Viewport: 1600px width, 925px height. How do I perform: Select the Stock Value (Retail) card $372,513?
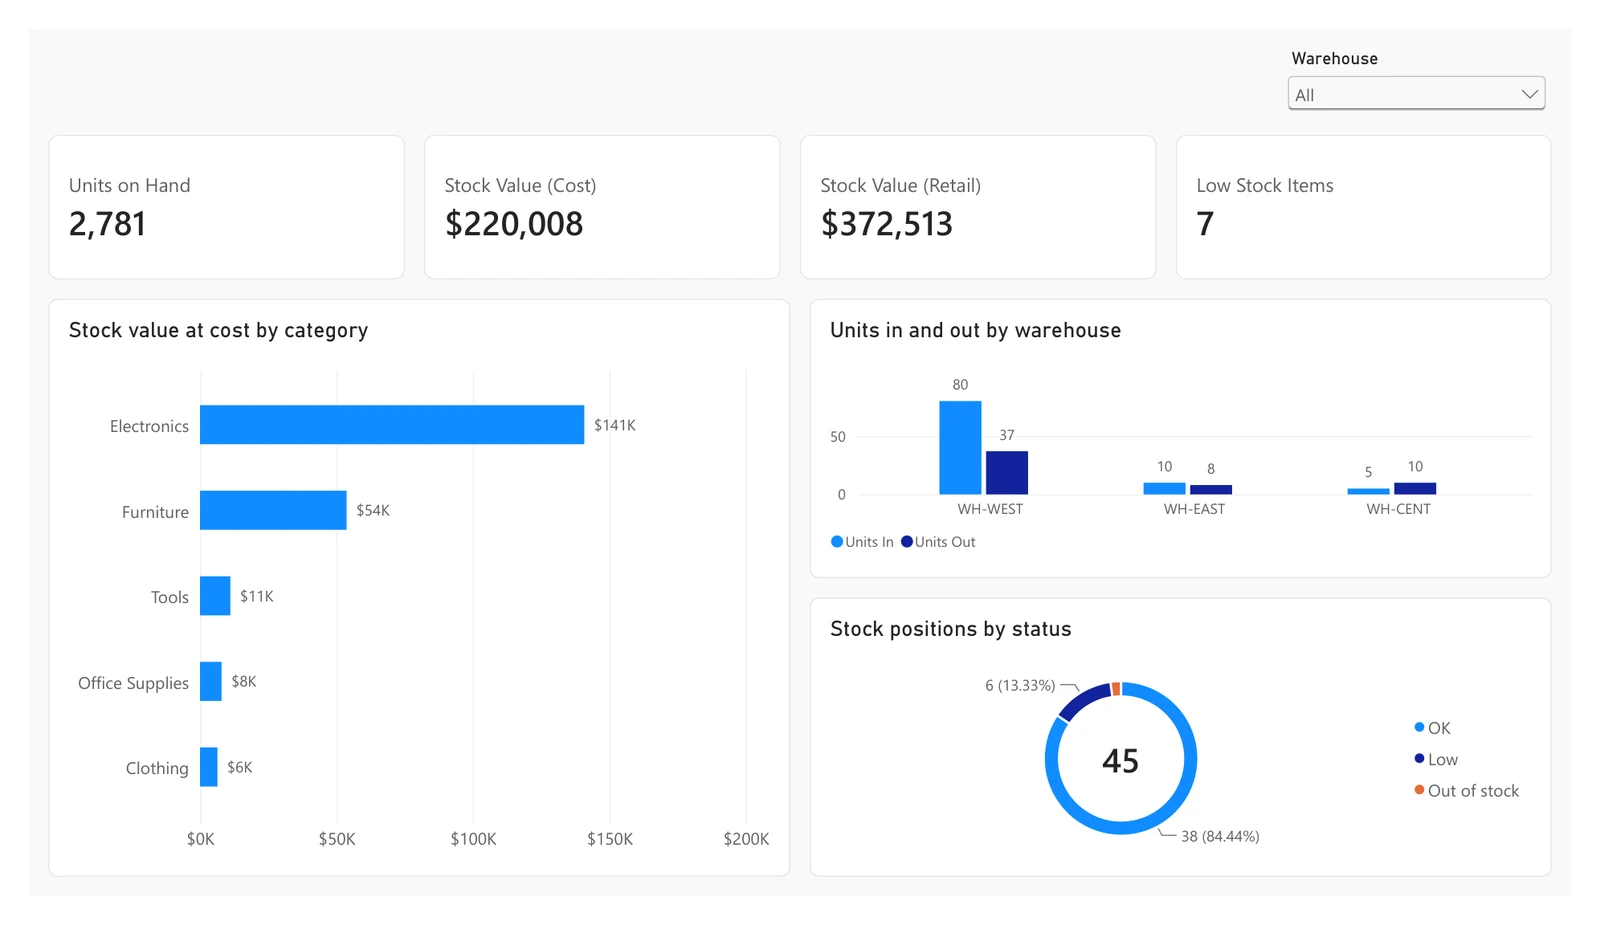tap(887, 224)
